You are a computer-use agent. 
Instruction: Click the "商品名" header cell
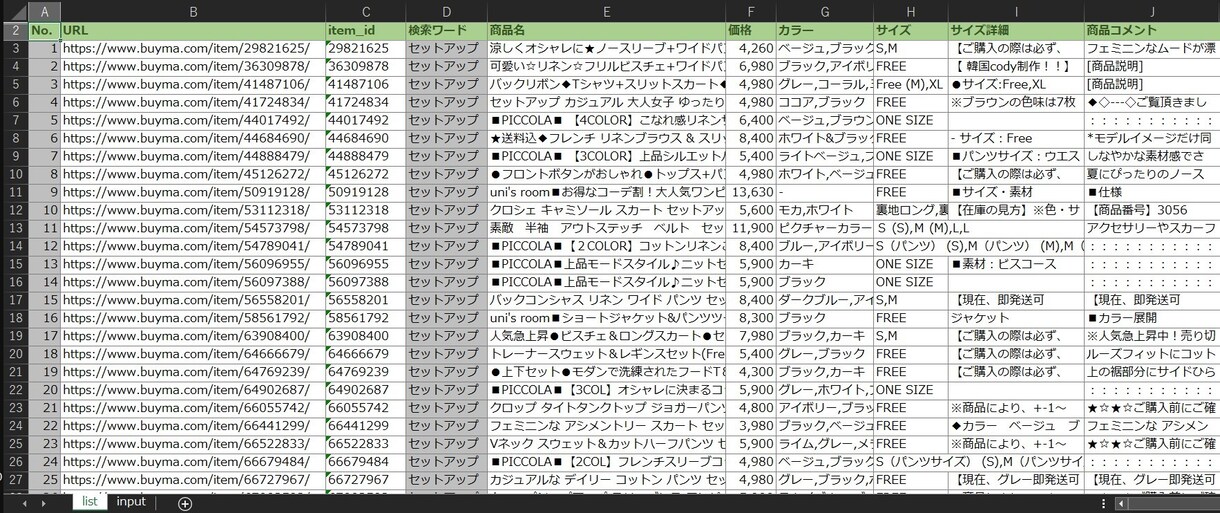point(606,30)
